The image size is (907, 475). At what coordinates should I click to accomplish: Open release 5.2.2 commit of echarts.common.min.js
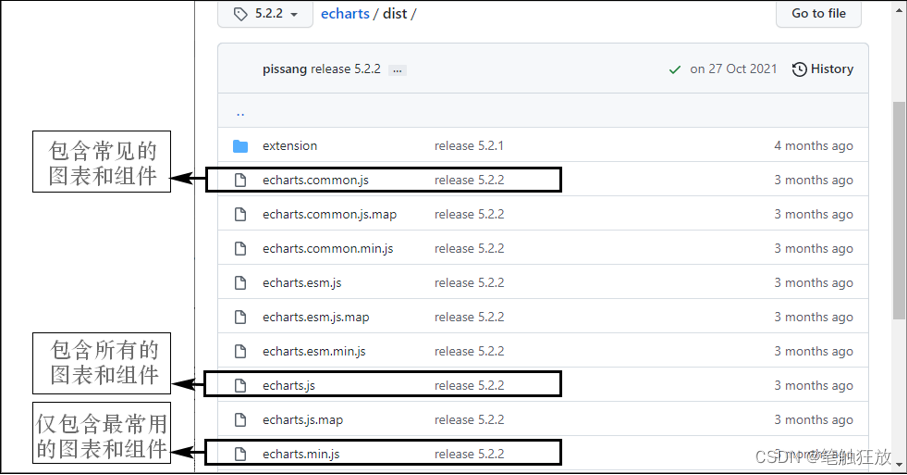469,248
